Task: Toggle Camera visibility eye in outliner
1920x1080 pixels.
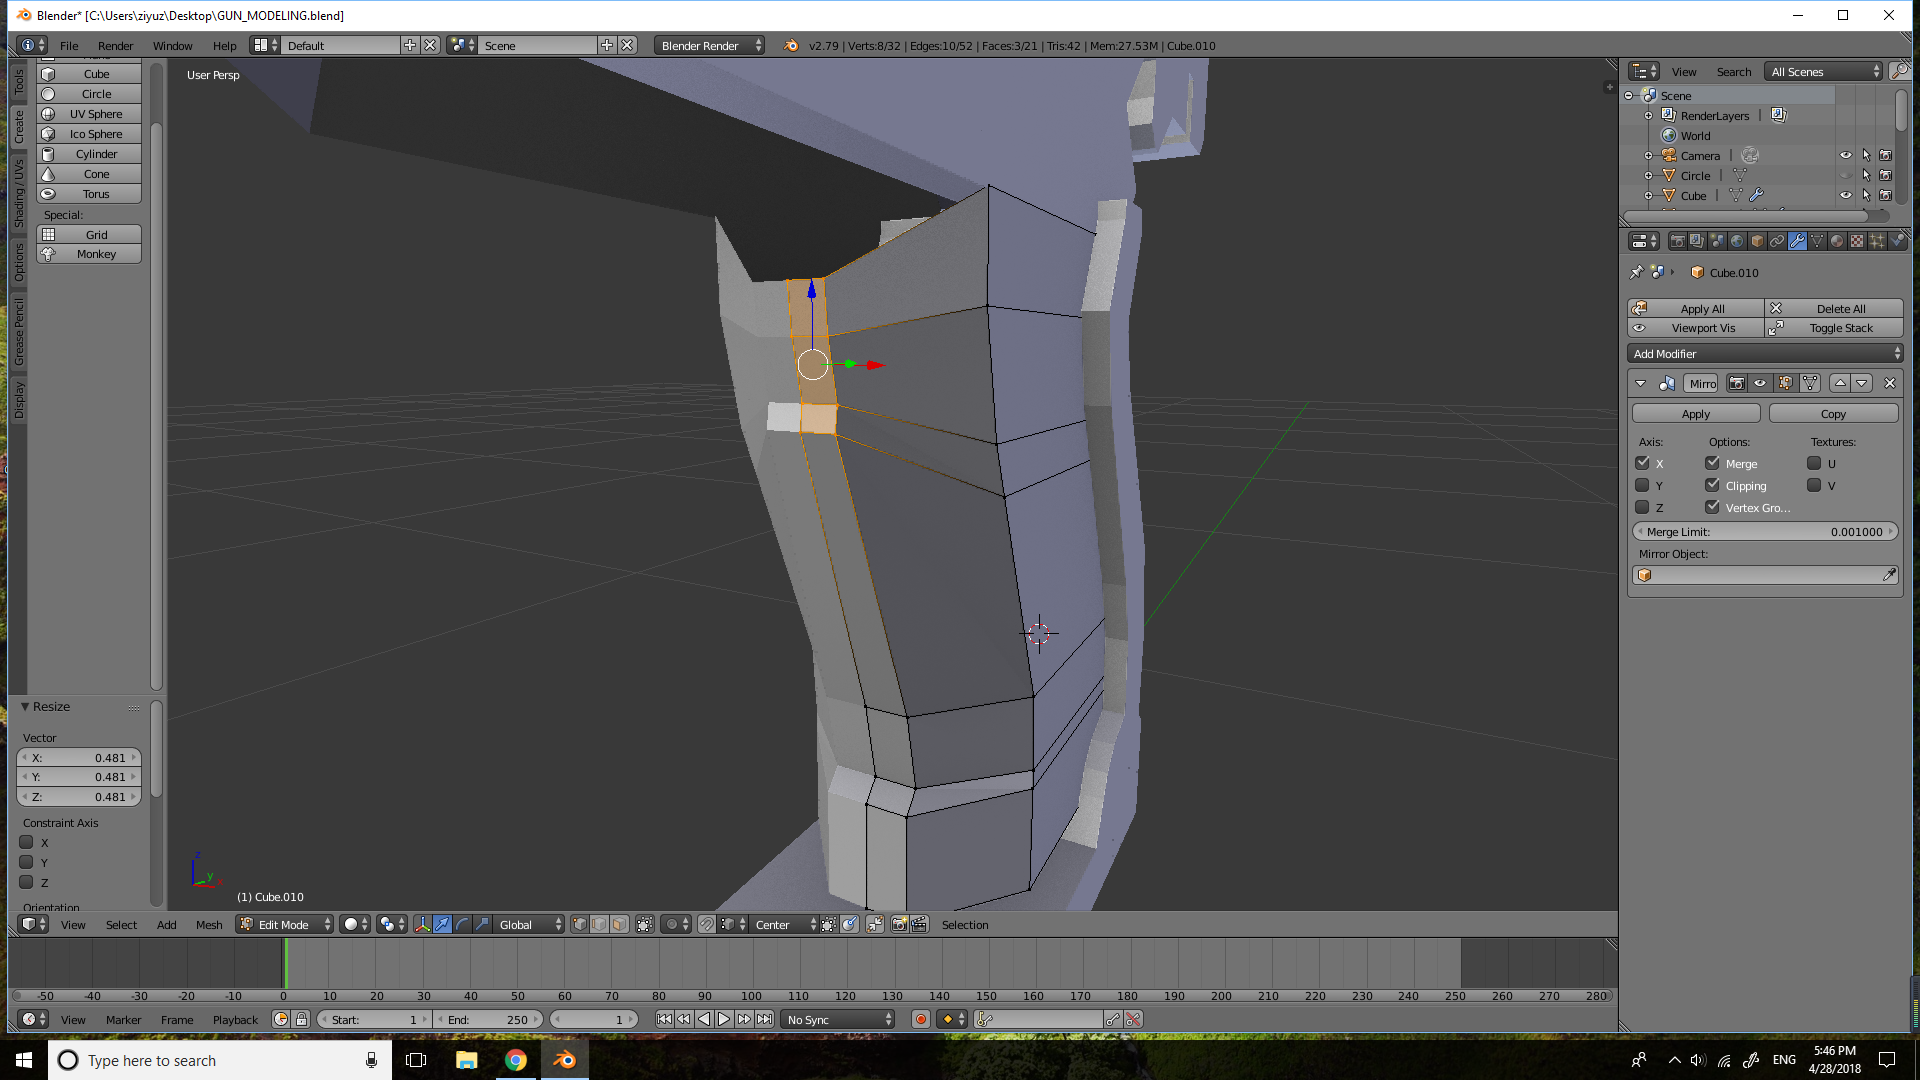Action: (1845, 155)
